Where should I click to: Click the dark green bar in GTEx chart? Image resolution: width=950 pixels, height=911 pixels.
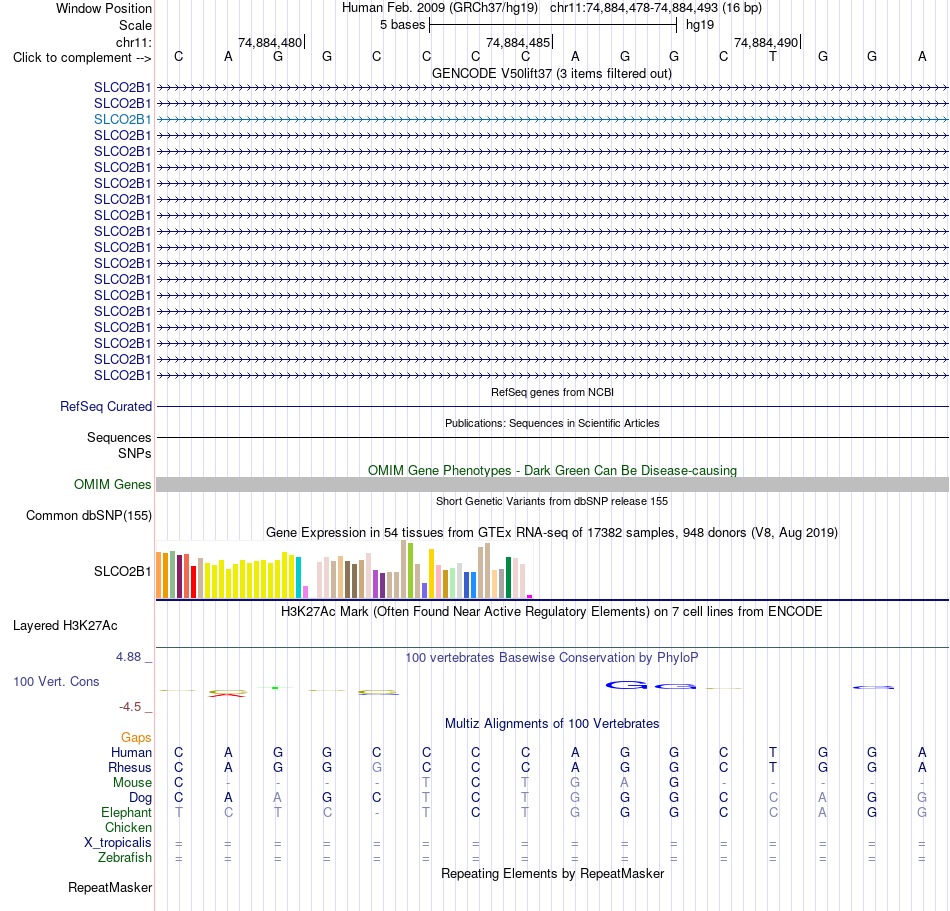[508, 577]
